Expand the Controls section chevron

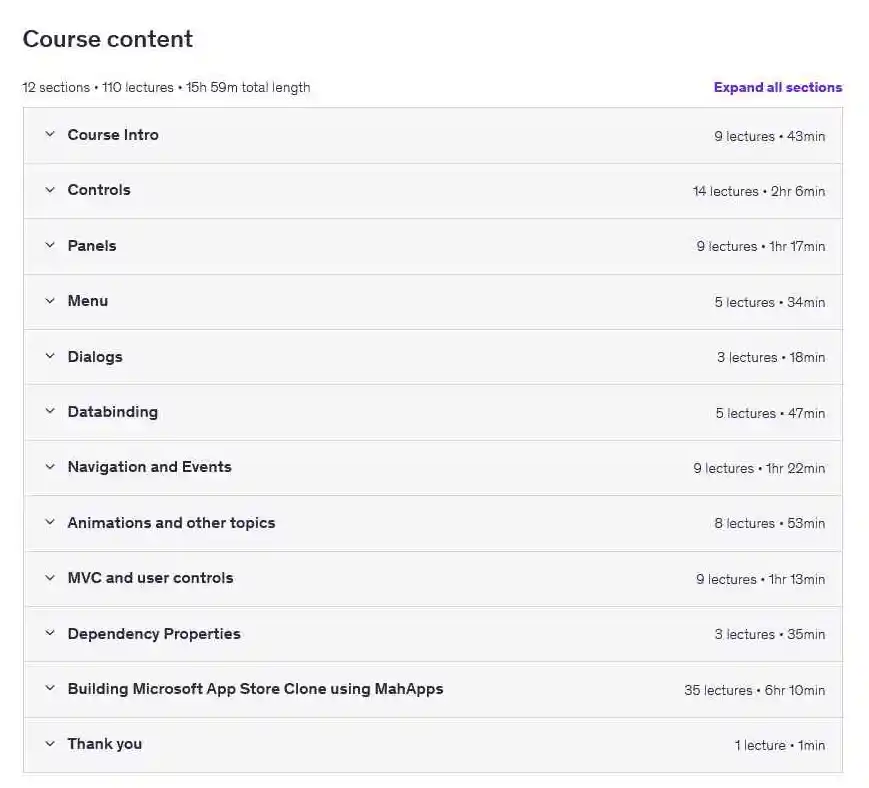coord(49,190)
